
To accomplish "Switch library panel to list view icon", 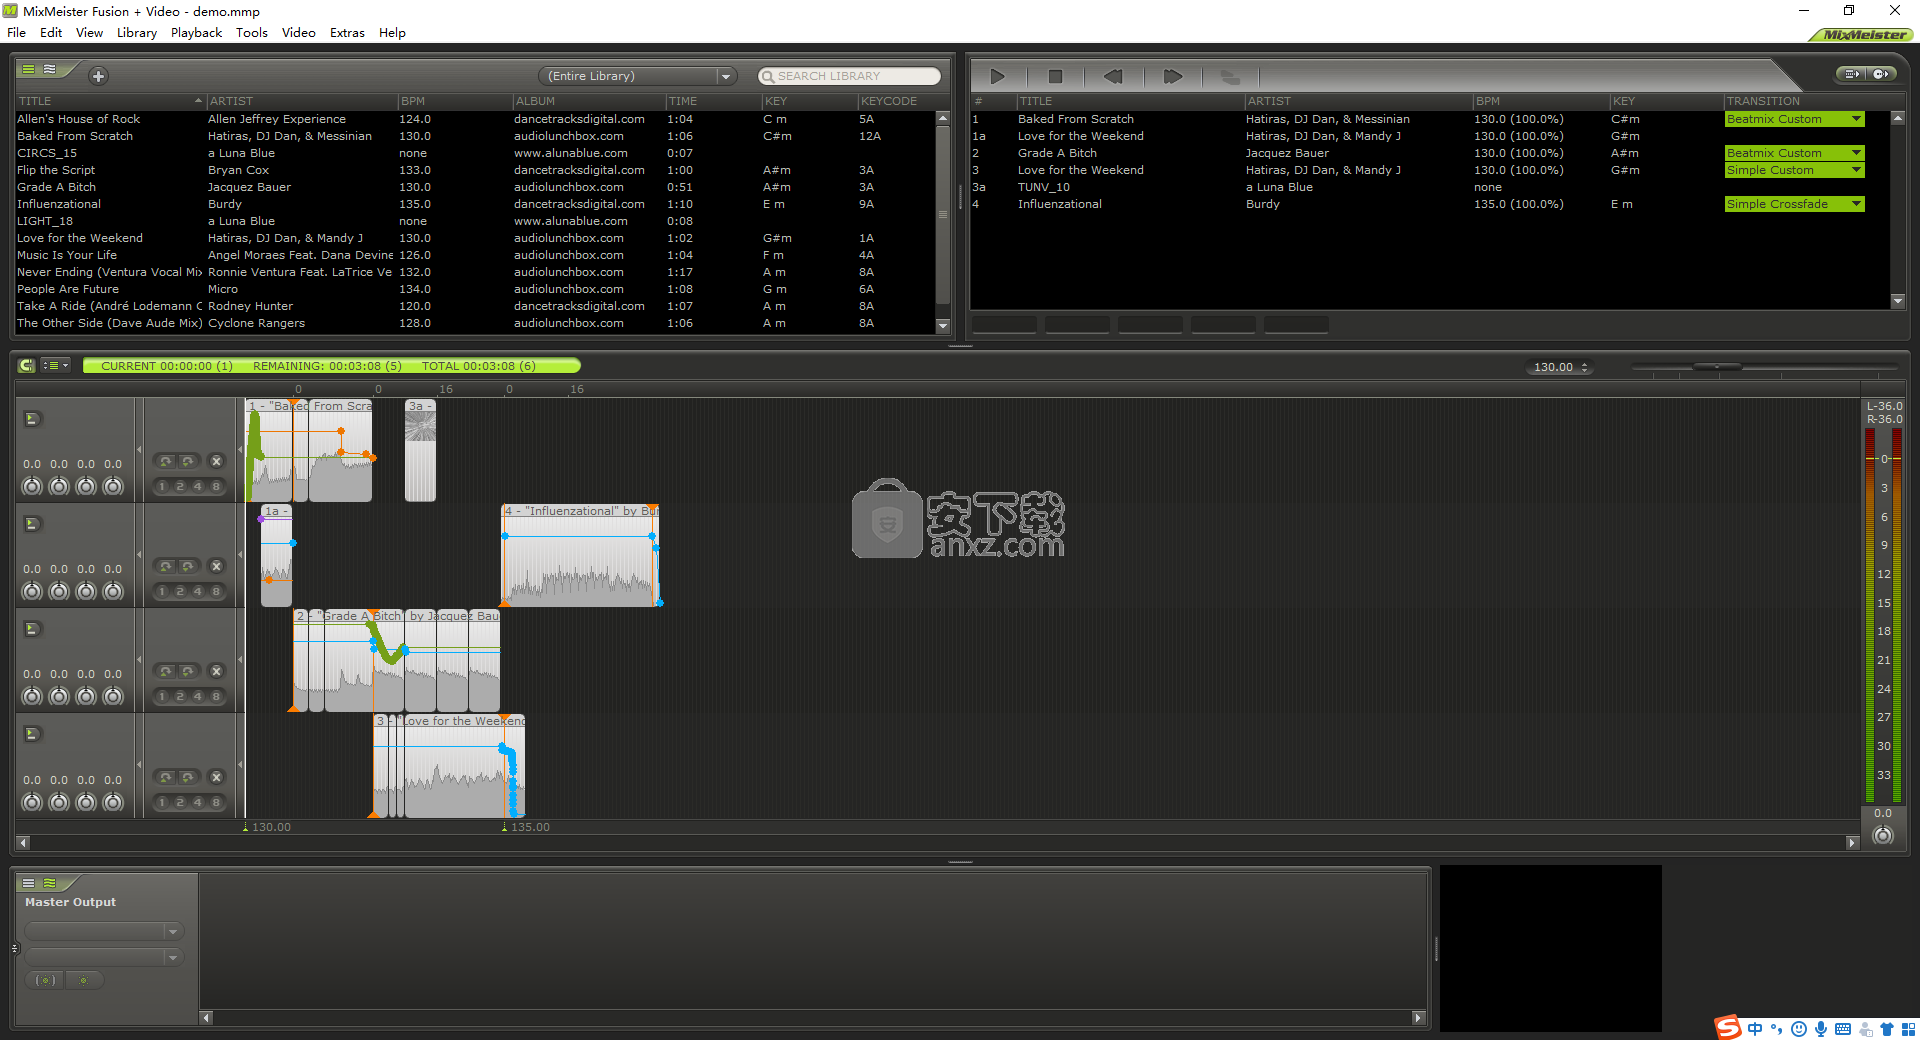I will tap(29, 70).
